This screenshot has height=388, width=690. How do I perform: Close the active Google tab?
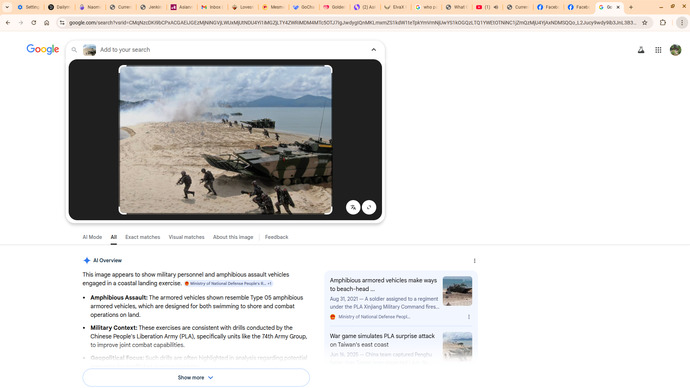pyautogui.click(x=618, y=7)
